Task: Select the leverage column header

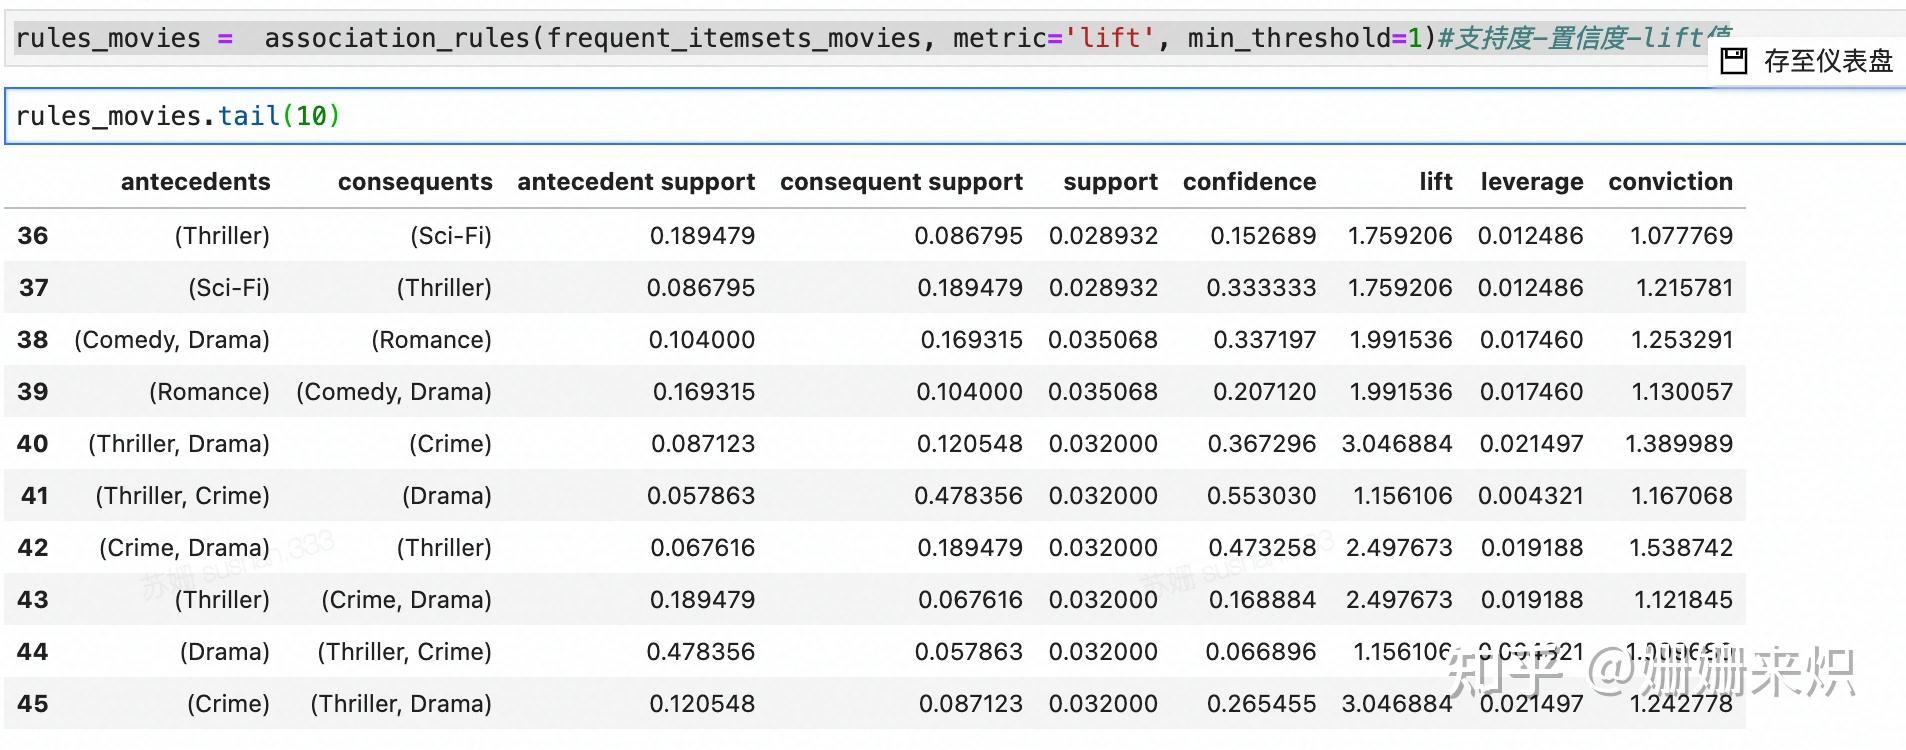Action: [1531, 182]
